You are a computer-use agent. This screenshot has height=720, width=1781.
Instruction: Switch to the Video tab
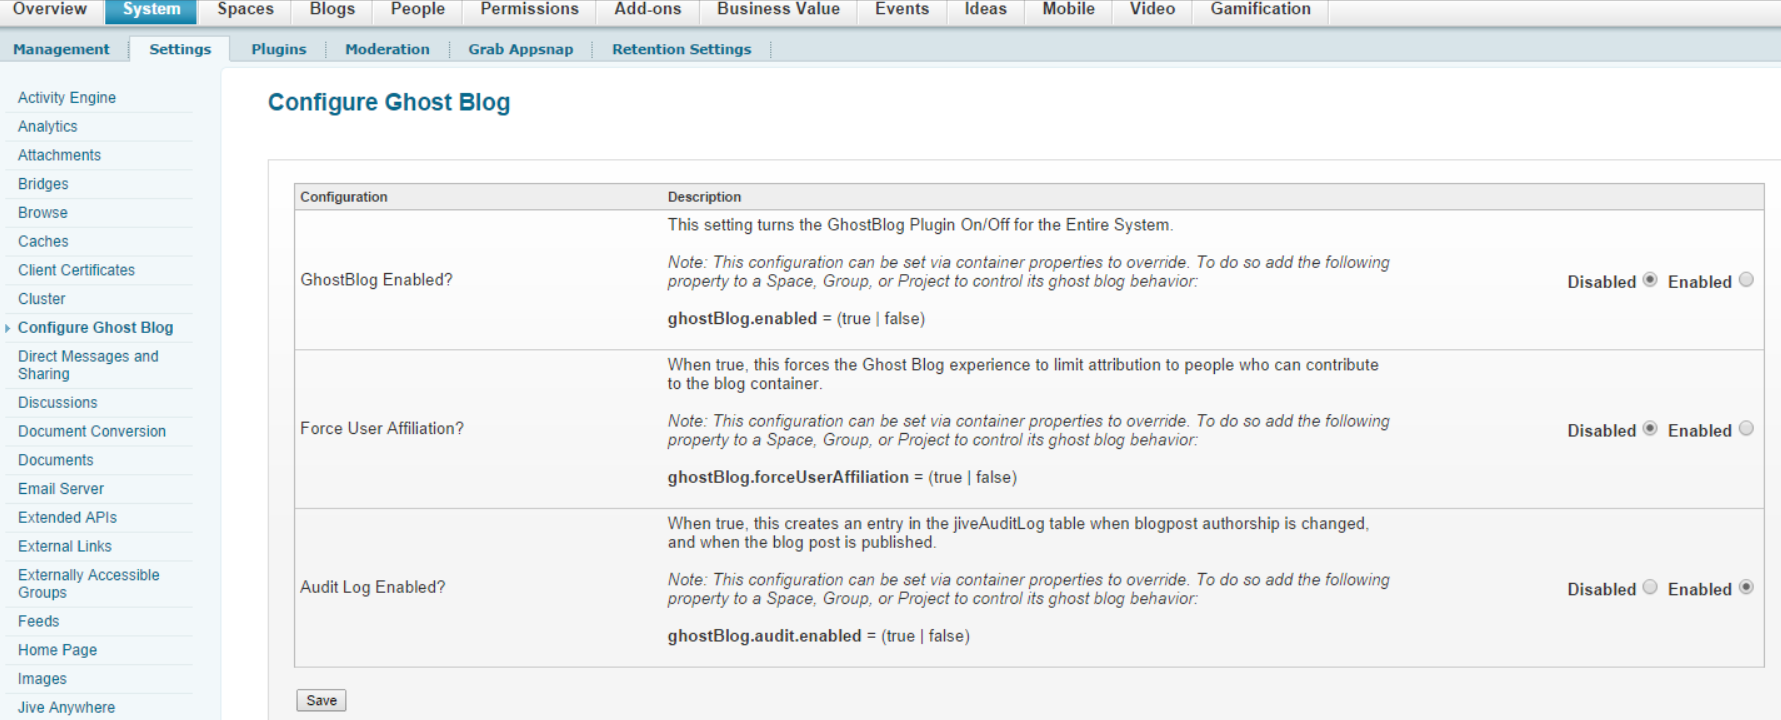1152,10
